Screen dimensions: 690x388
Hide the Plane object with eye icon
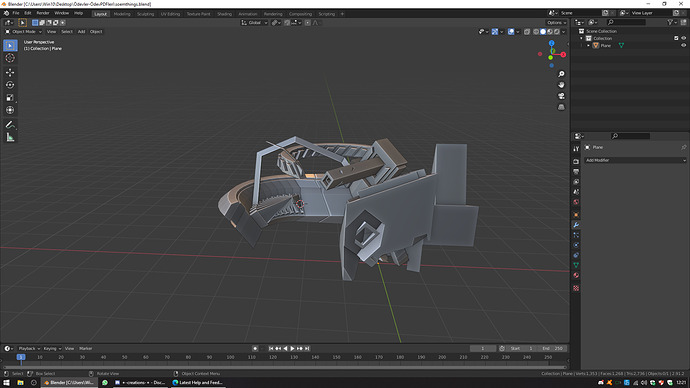pyautogui.click(x=683, y=45)
